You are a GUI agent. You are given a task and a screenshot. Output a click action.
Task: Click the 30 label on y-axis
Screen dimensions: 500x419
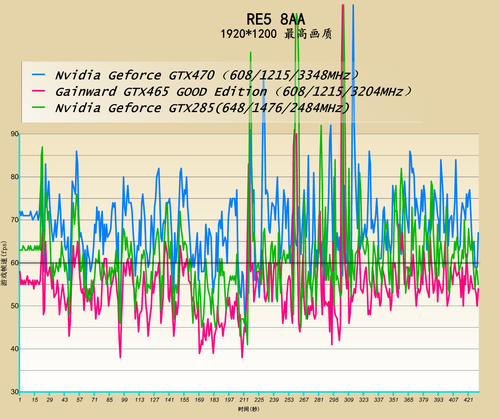click(14, 392)
